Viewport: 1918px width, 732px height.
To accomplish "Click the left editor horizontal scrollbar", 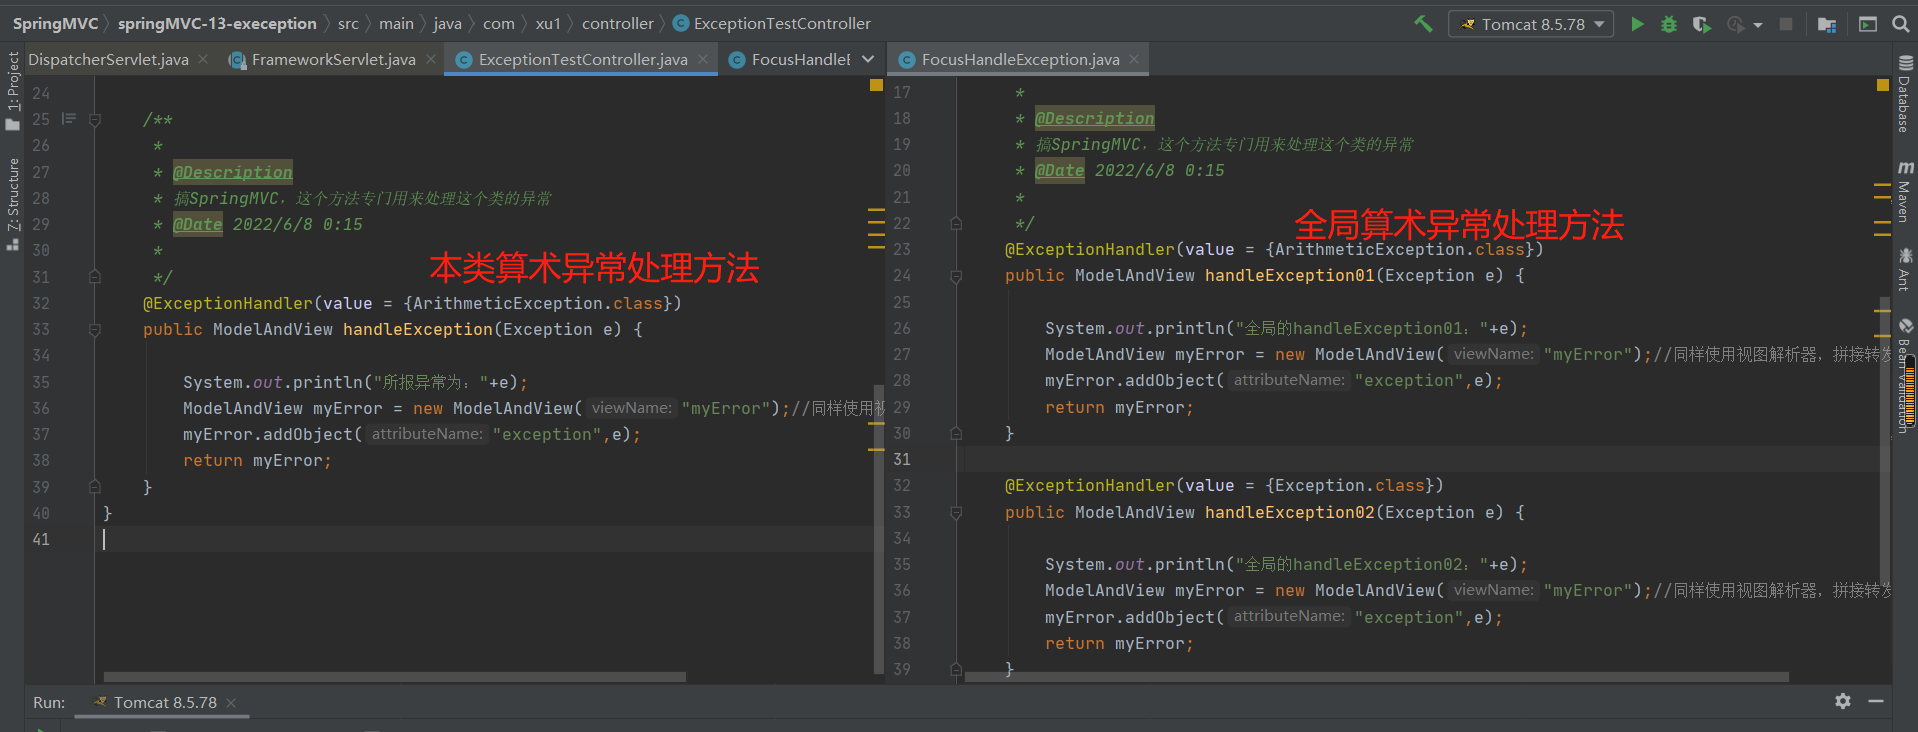I will 395,677.
